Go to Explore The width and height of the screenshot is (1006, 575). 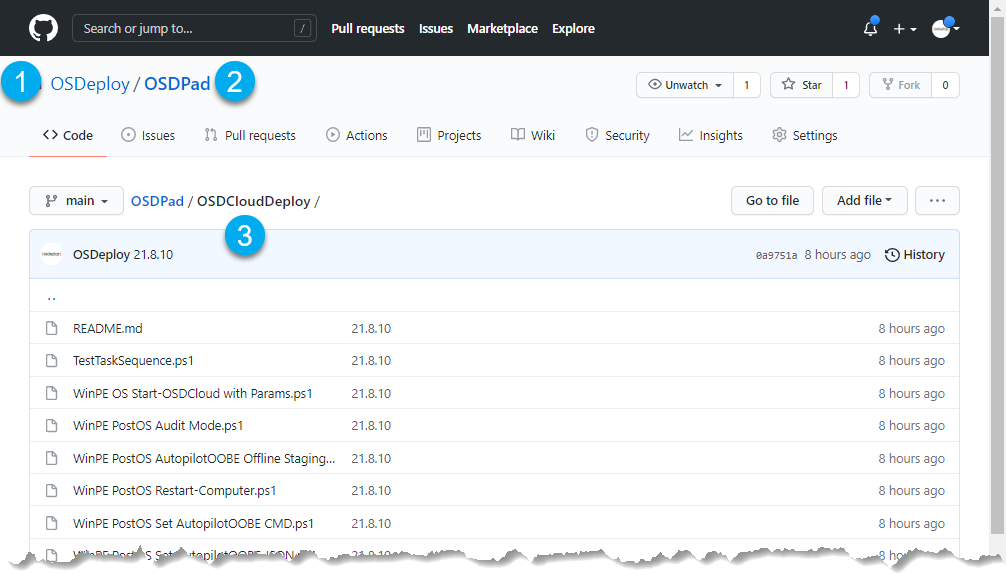tap(573, 28)
